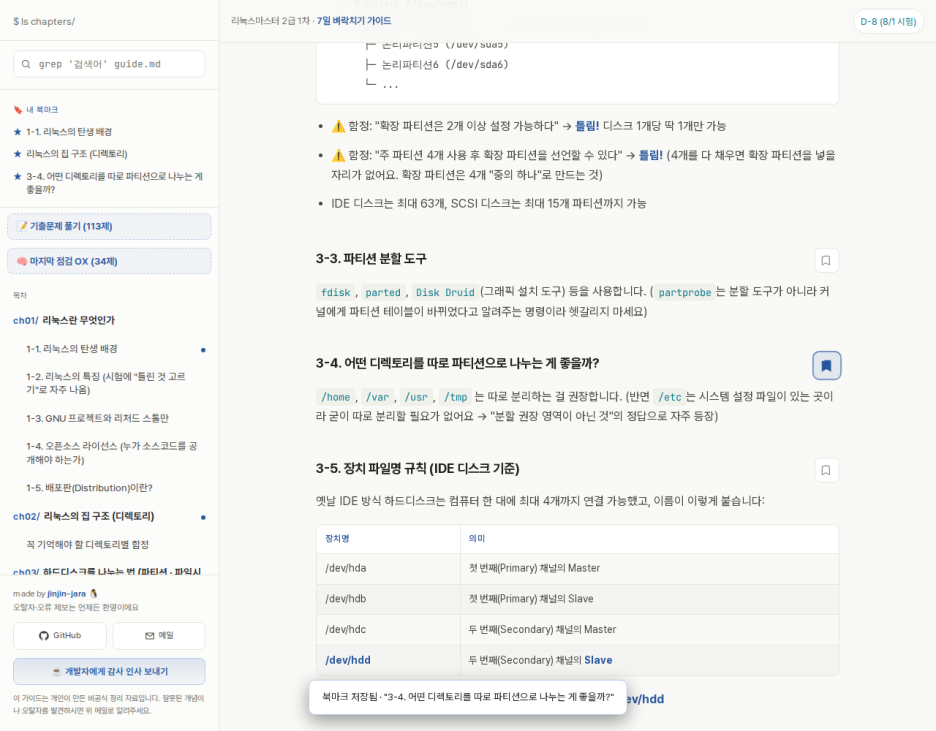Screen dimensions: 936x731
Task: Click the search magnifier icon
Action: 26,64
